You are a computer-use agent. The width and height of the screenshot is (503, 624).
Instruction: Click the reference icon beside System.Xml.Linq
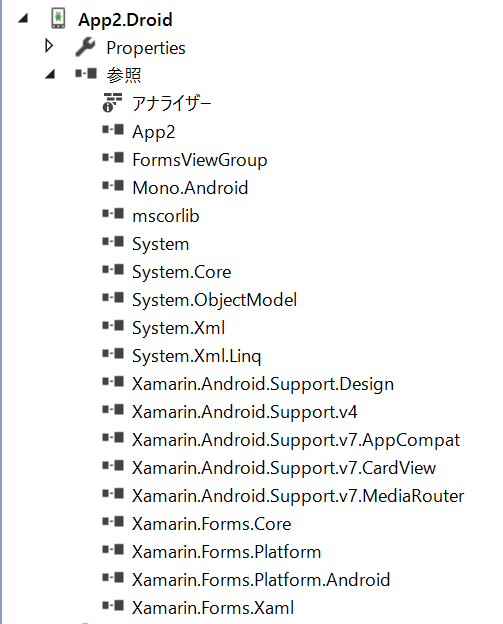113,353
